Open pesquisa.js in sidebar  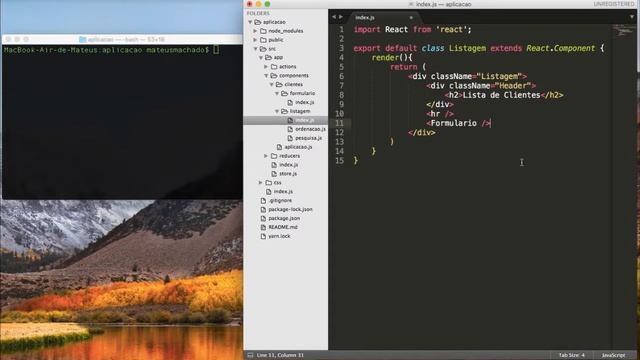309,138
